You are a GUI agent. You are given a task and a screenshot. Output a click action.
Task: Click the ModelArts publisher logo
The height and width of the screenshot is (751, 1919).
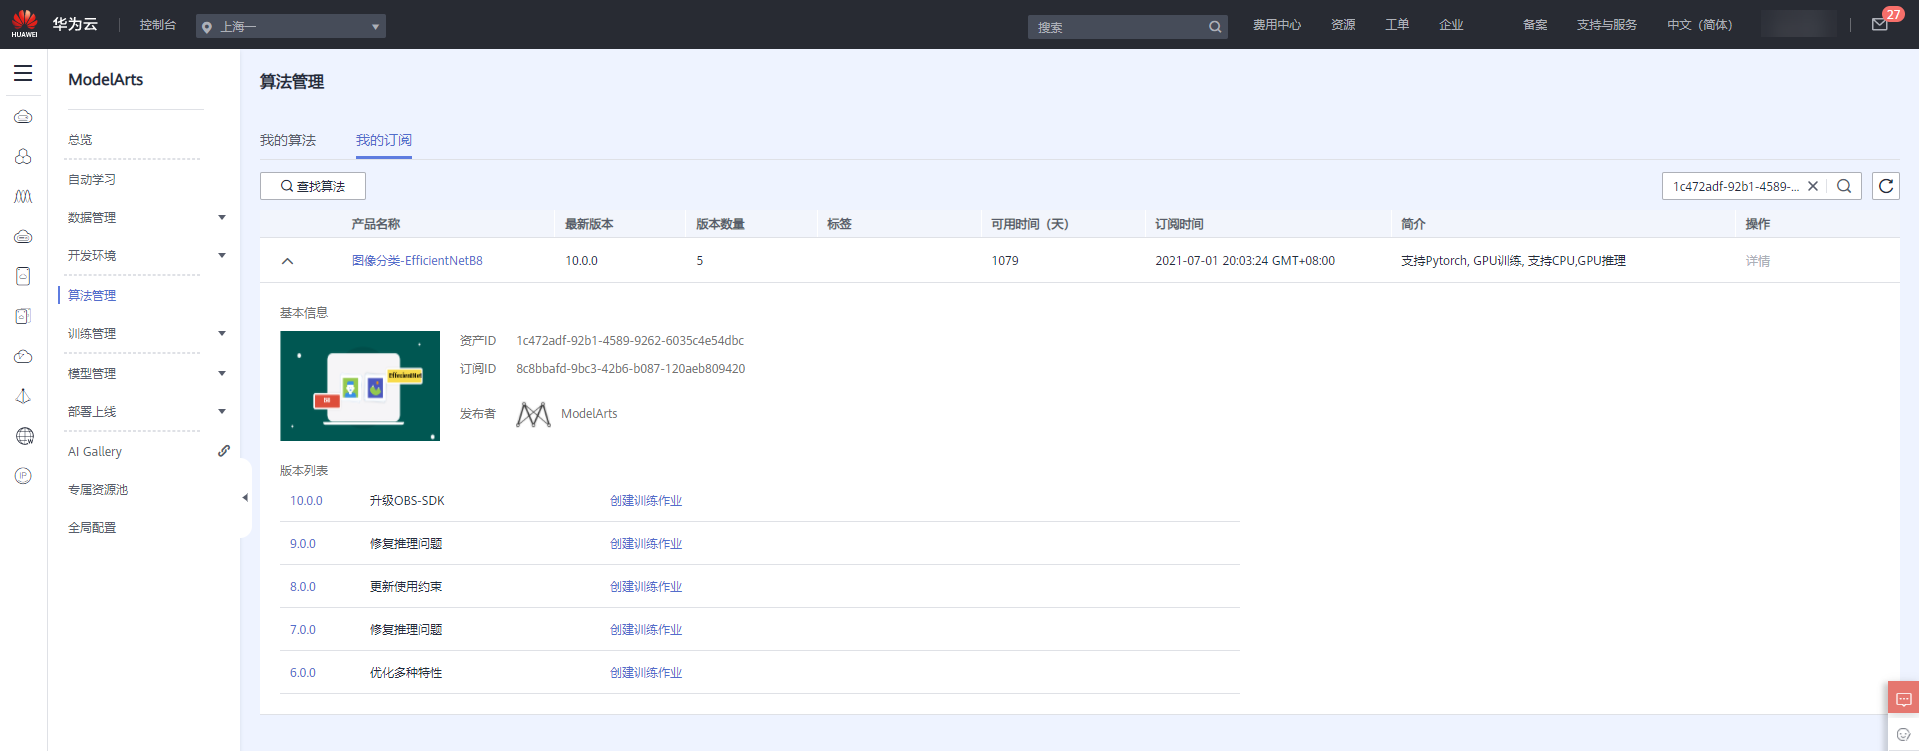click(533, 414)
